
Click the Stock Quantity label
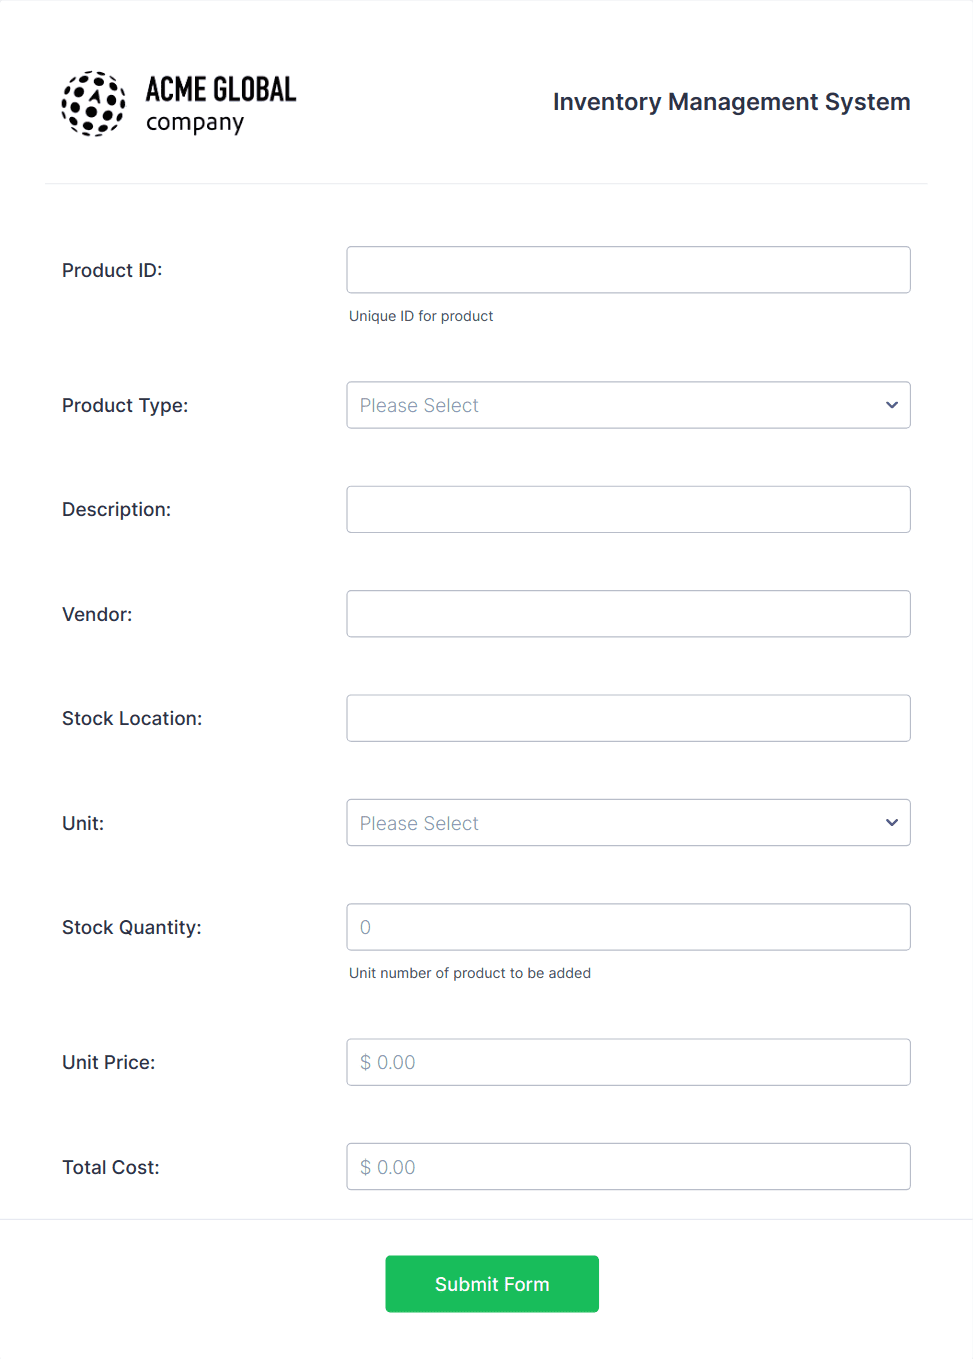click(x=132, y=927)
